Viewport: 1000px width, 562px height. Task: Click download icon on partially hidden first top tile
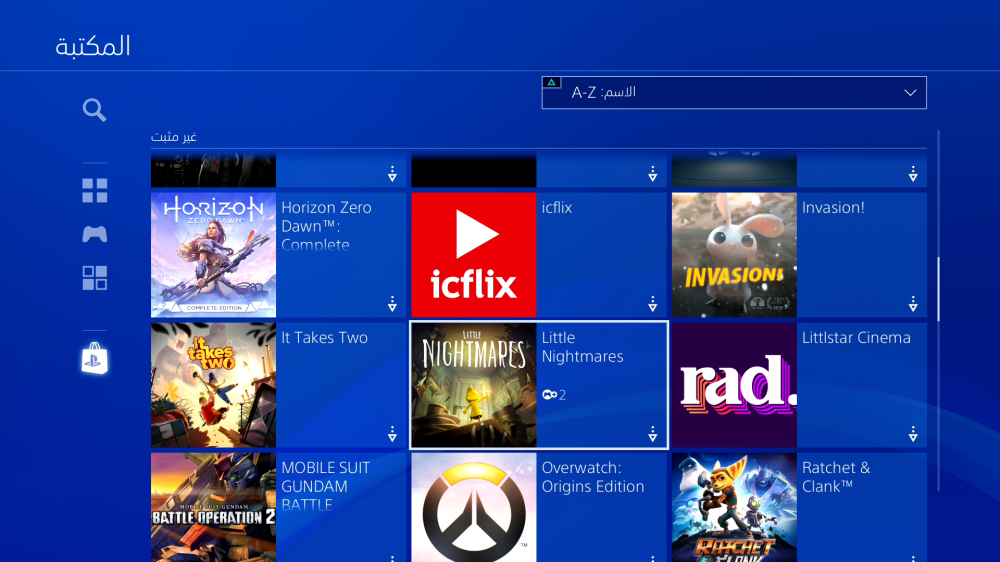(392, 174)
